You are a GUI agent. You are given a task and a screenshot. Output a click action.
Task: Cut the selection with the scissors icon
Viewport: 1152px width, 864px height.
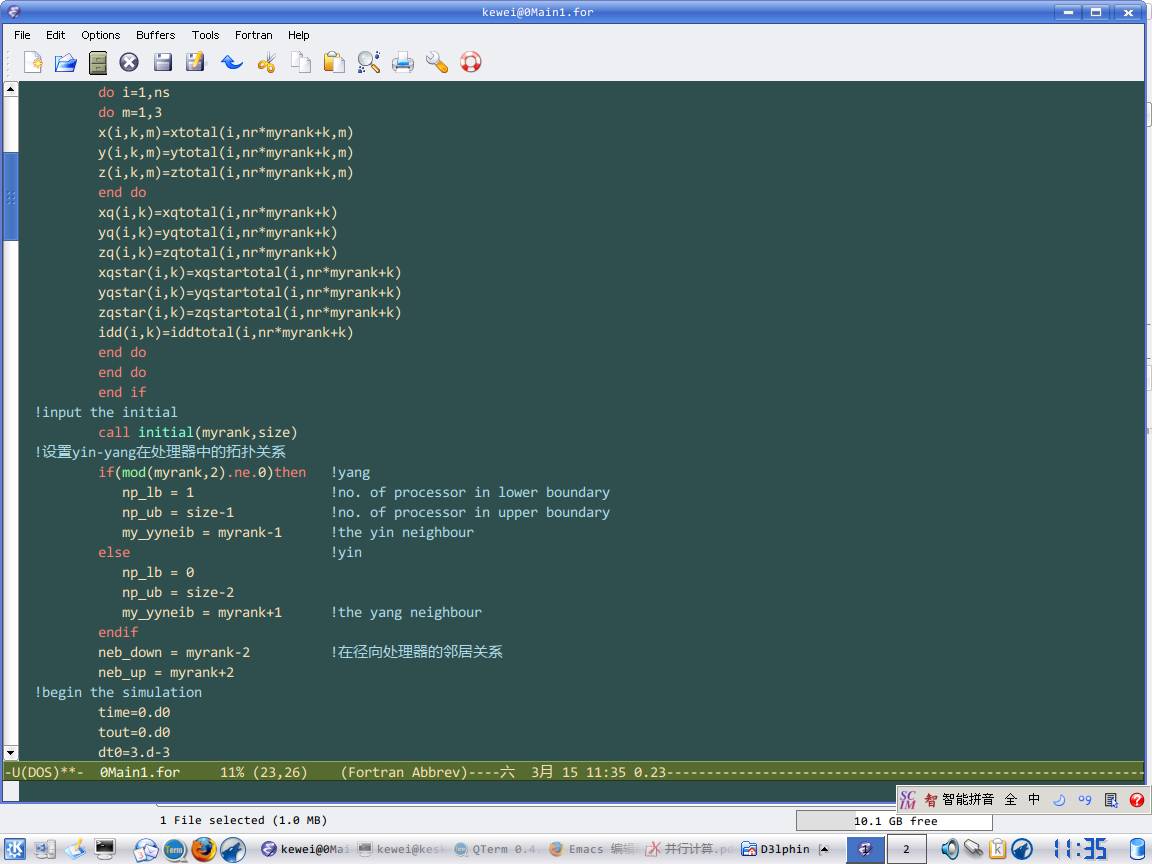click(x=267, y=62)
